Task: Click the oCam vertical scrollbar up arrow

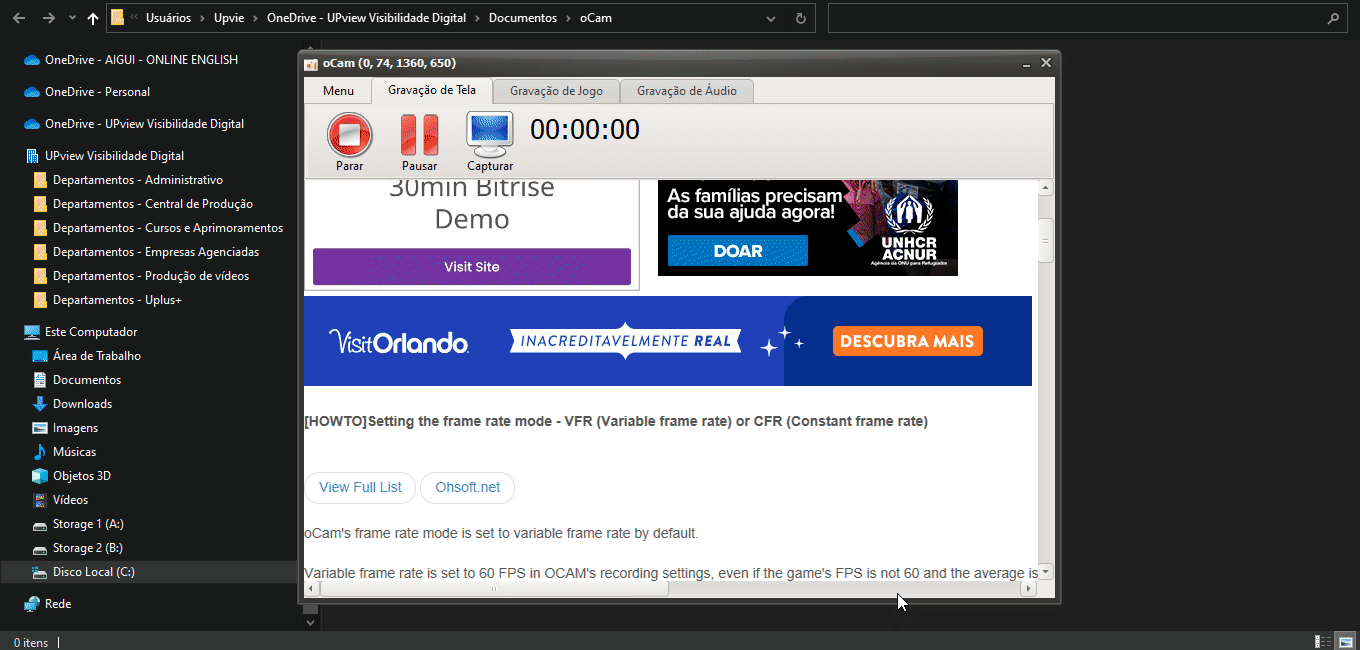Action: click(1046, 187)
